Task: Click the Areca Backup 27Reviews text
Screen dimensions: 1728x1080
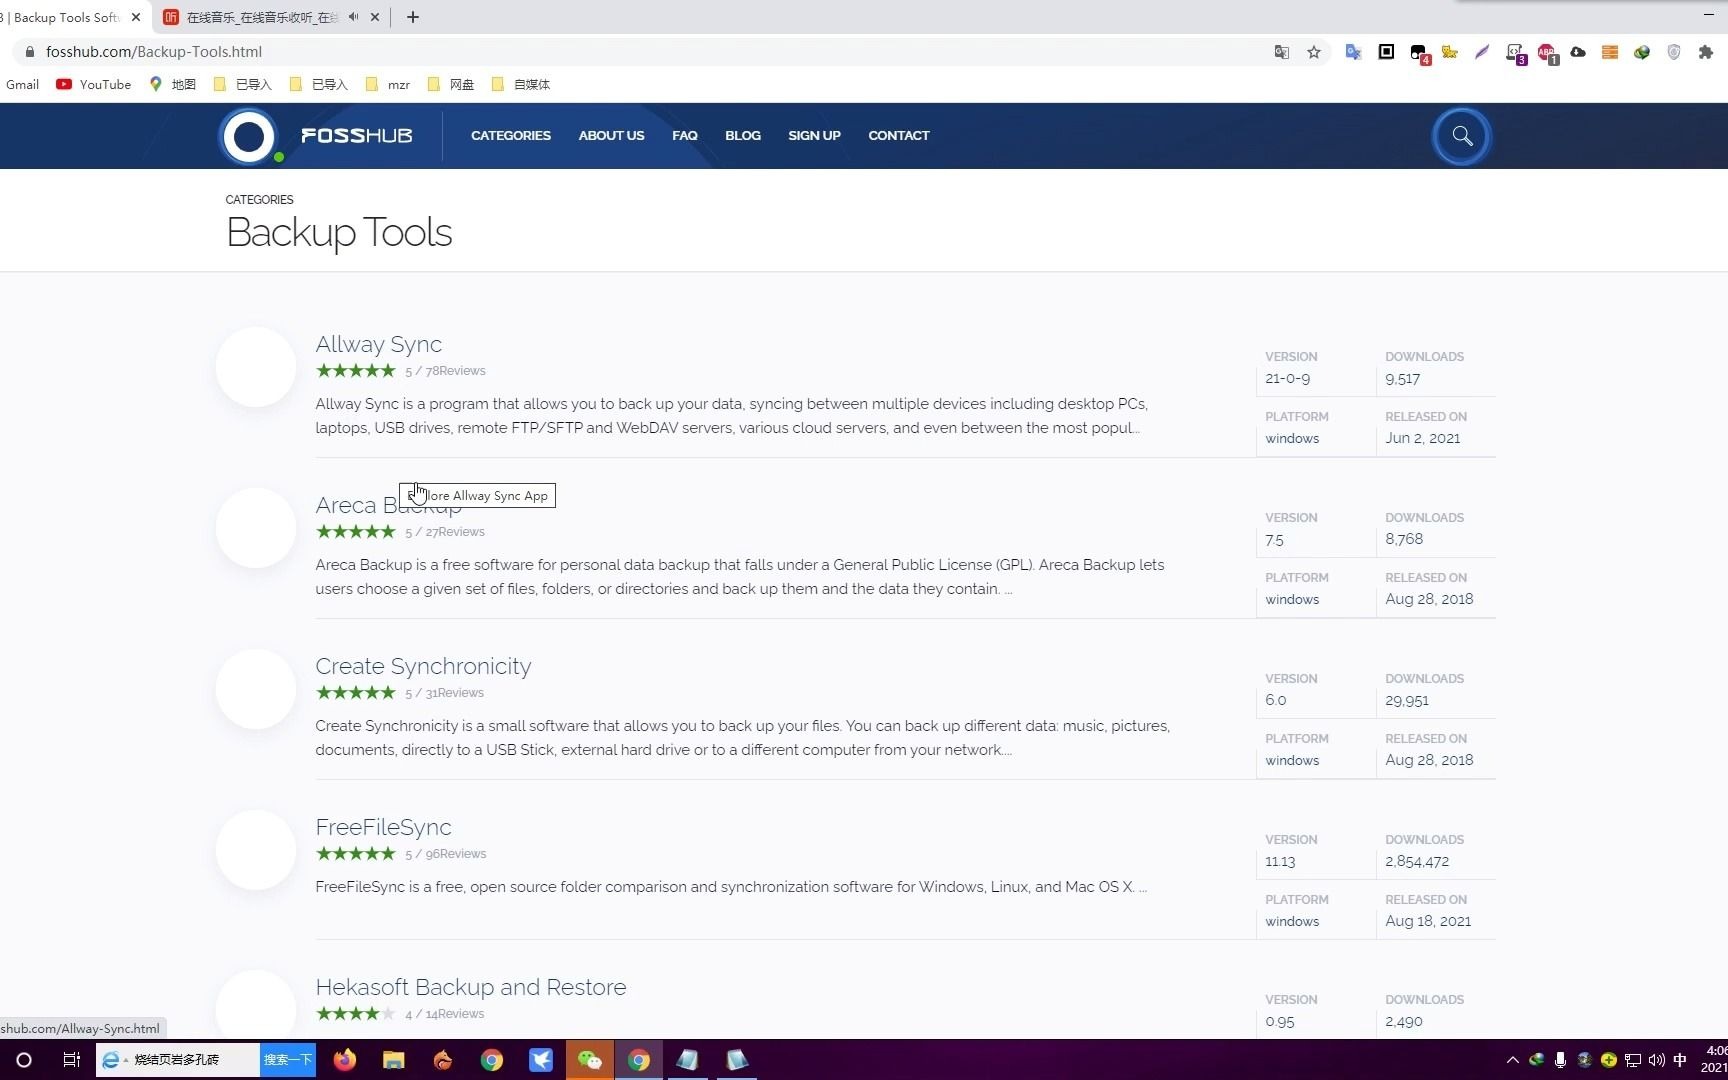Action: [x=455, y=532]
